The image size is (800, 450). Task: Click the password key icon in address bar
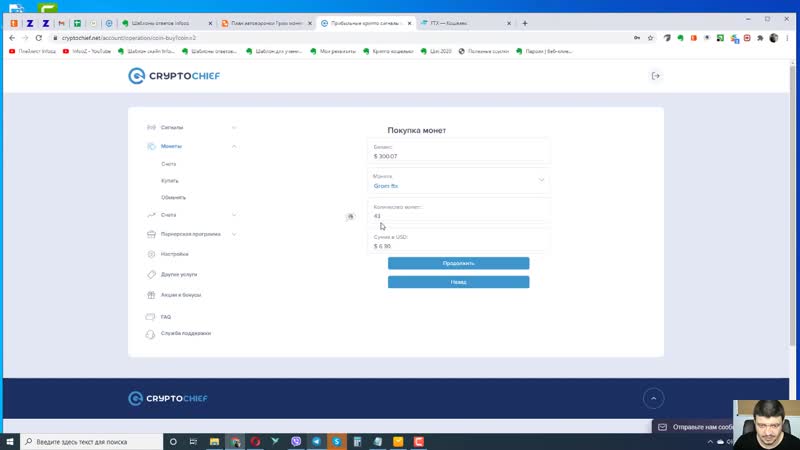point(637,38)
